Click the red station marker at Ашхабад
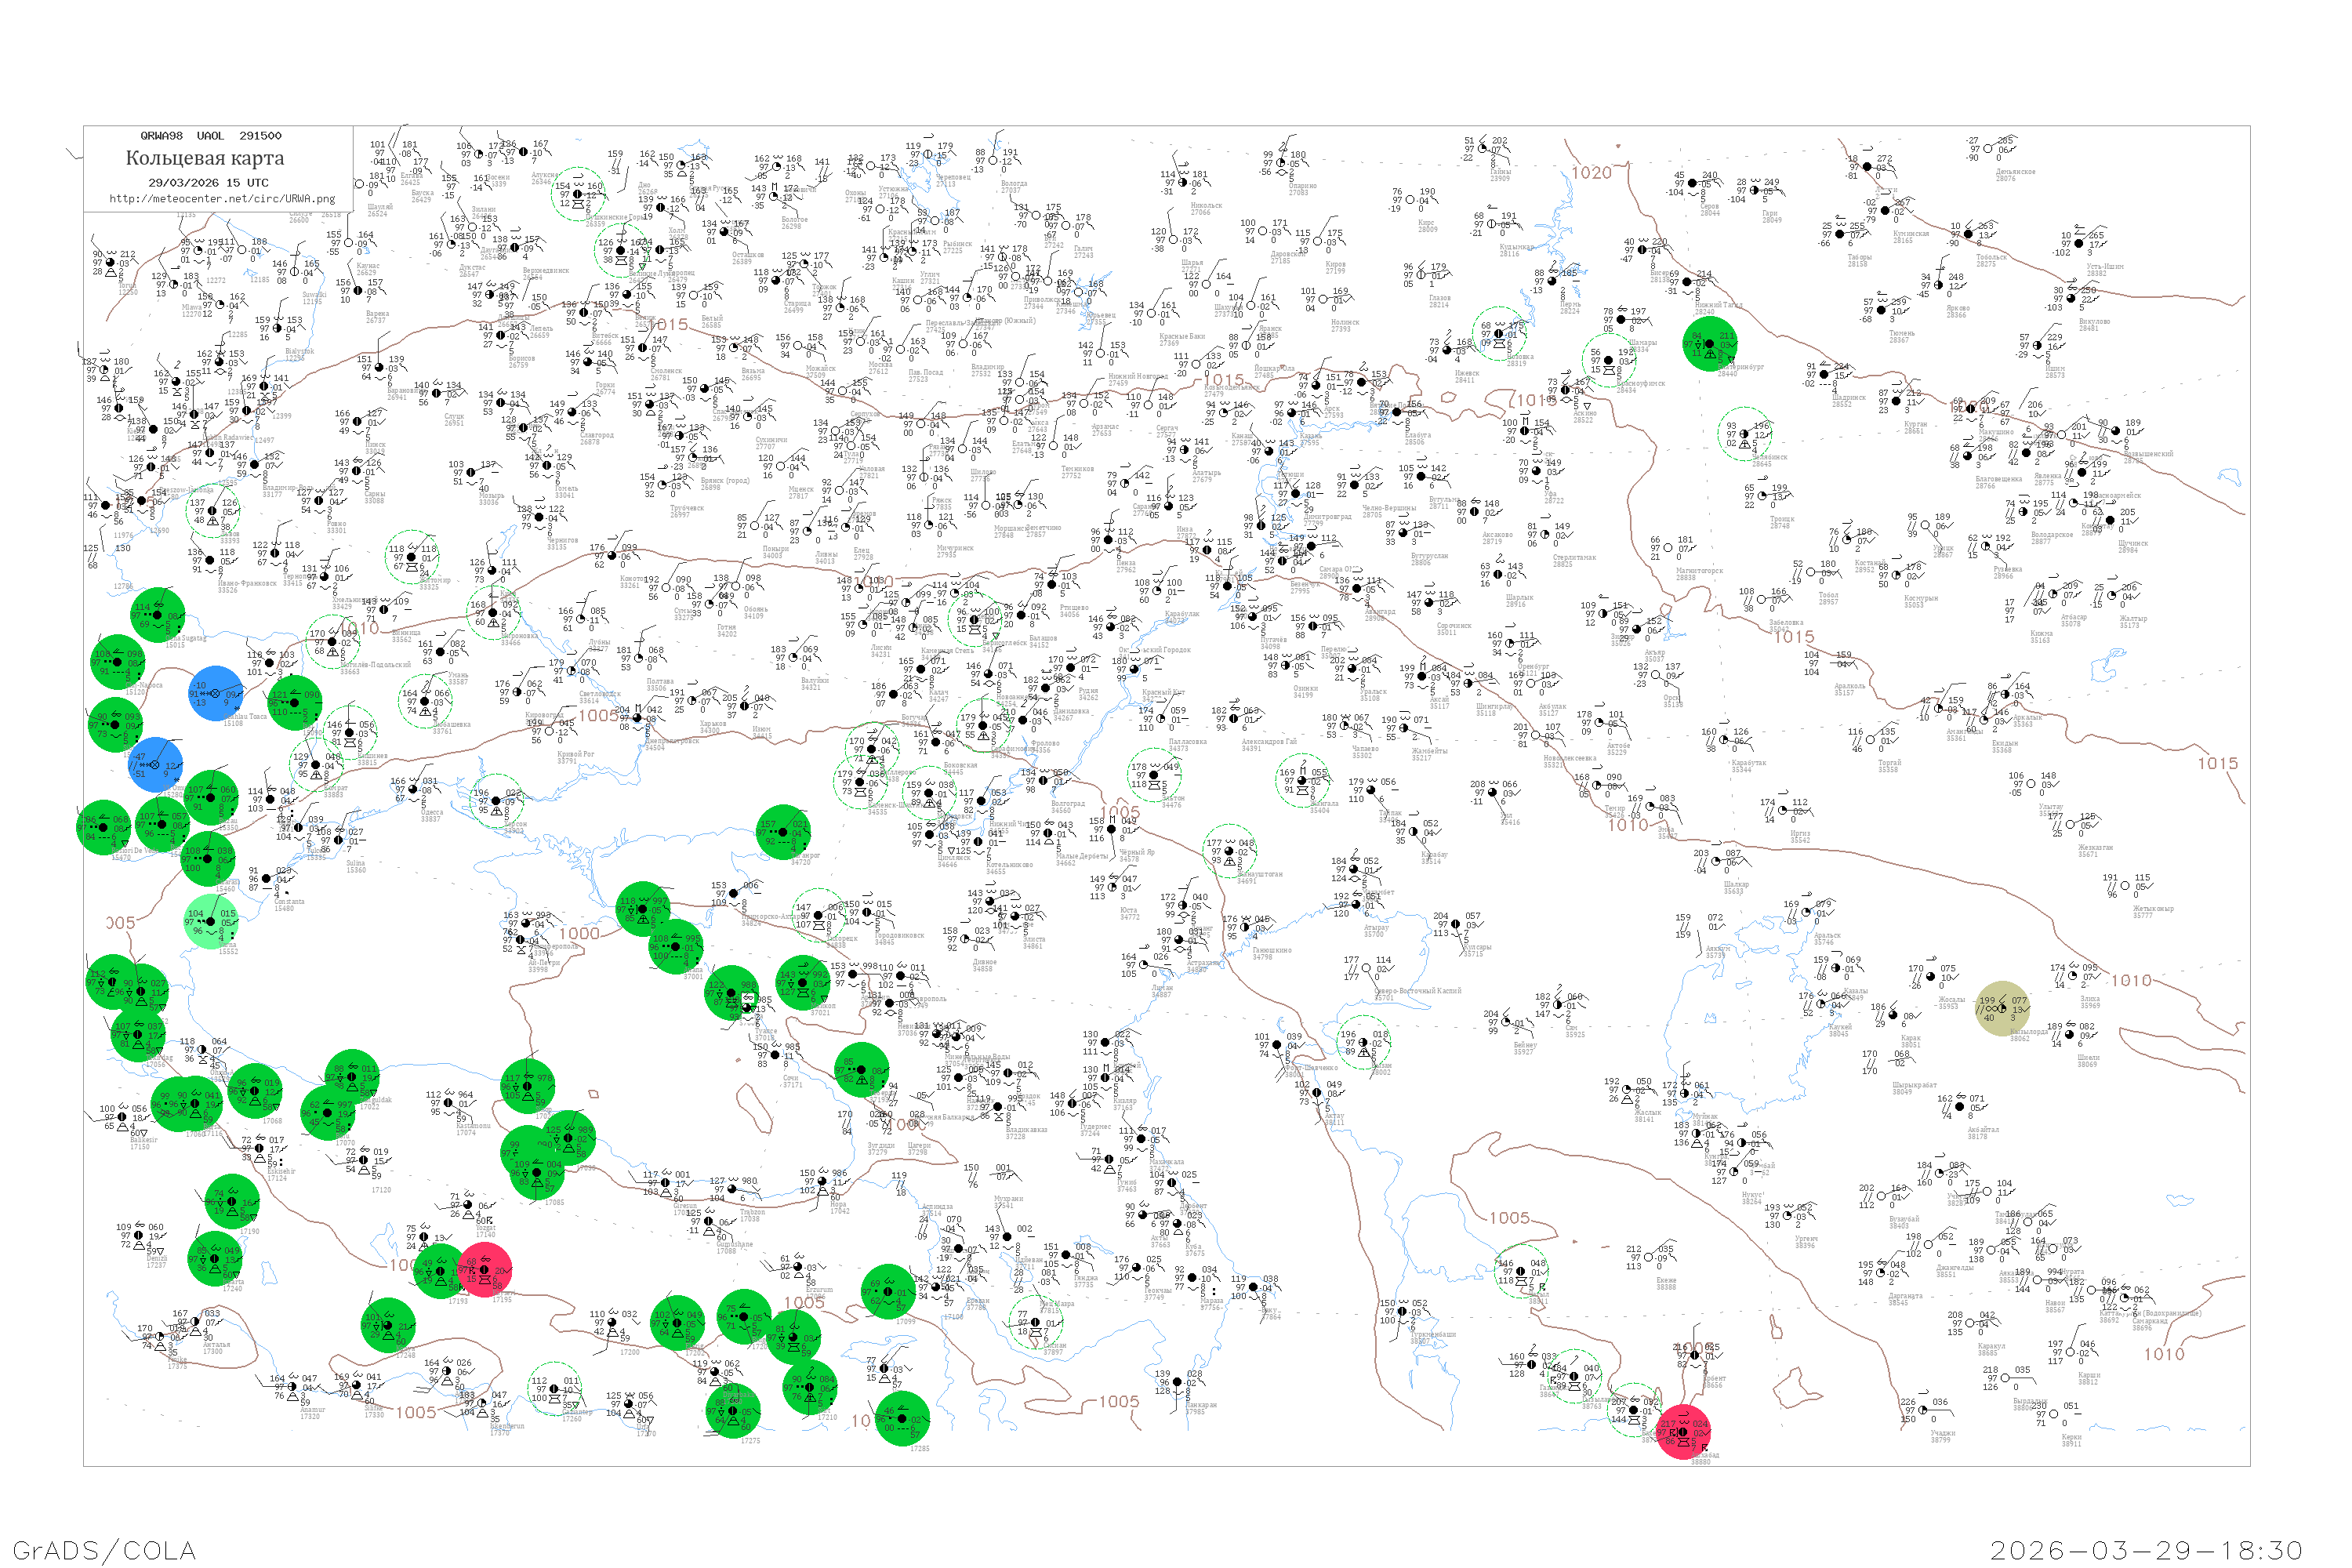Viewport: 2352px width, 1568px height. 1683,1432
